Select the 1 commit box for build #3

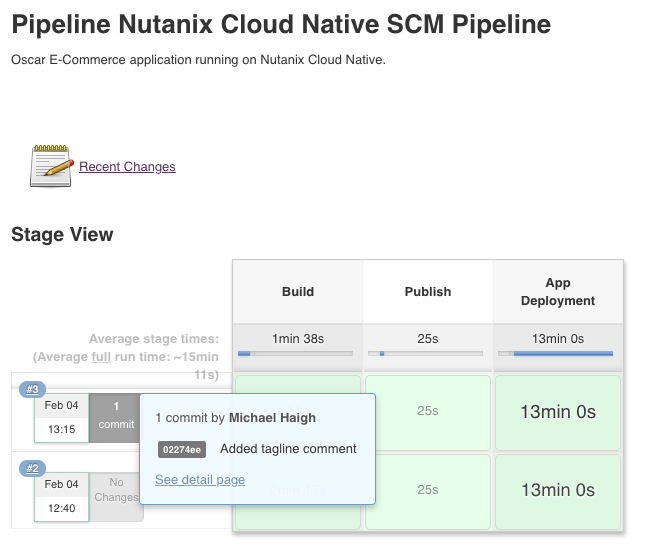[x=115, y=418]
